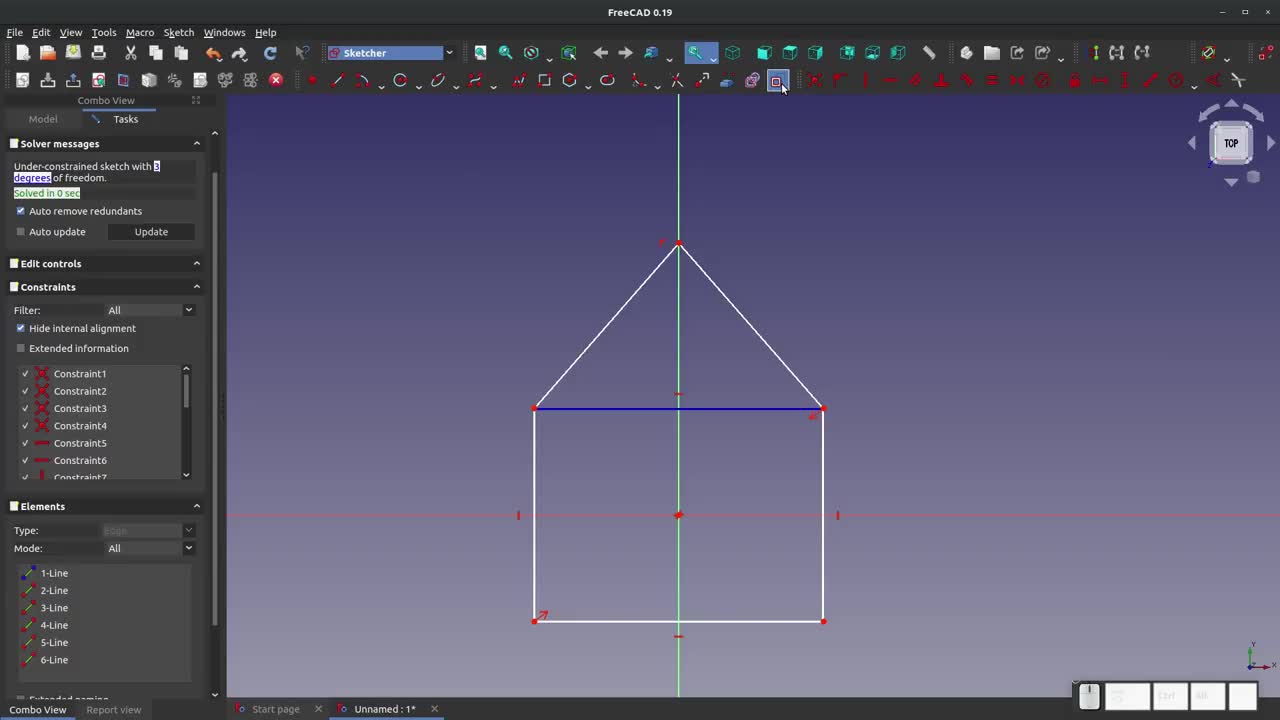1280x720 pixels.
Task: Toggle Hide internal alignment checkbox
Action: pos(20,328)
